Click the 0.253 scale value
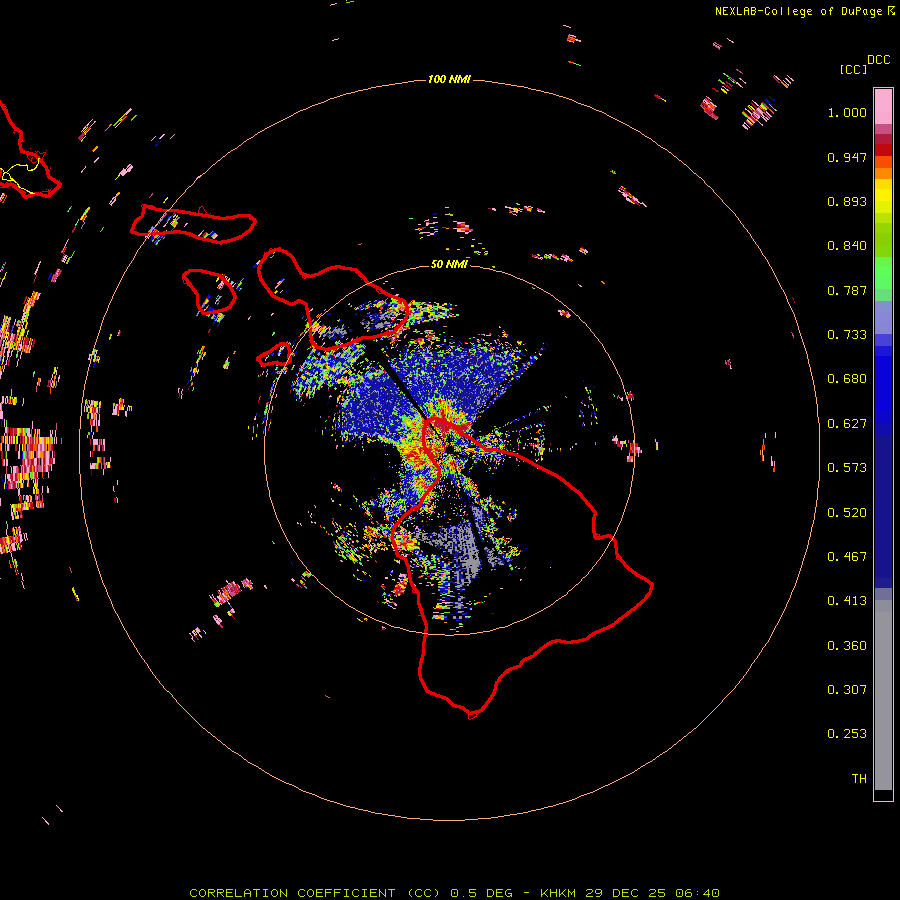This screenshot has height=900, width=900. point(847,734)
